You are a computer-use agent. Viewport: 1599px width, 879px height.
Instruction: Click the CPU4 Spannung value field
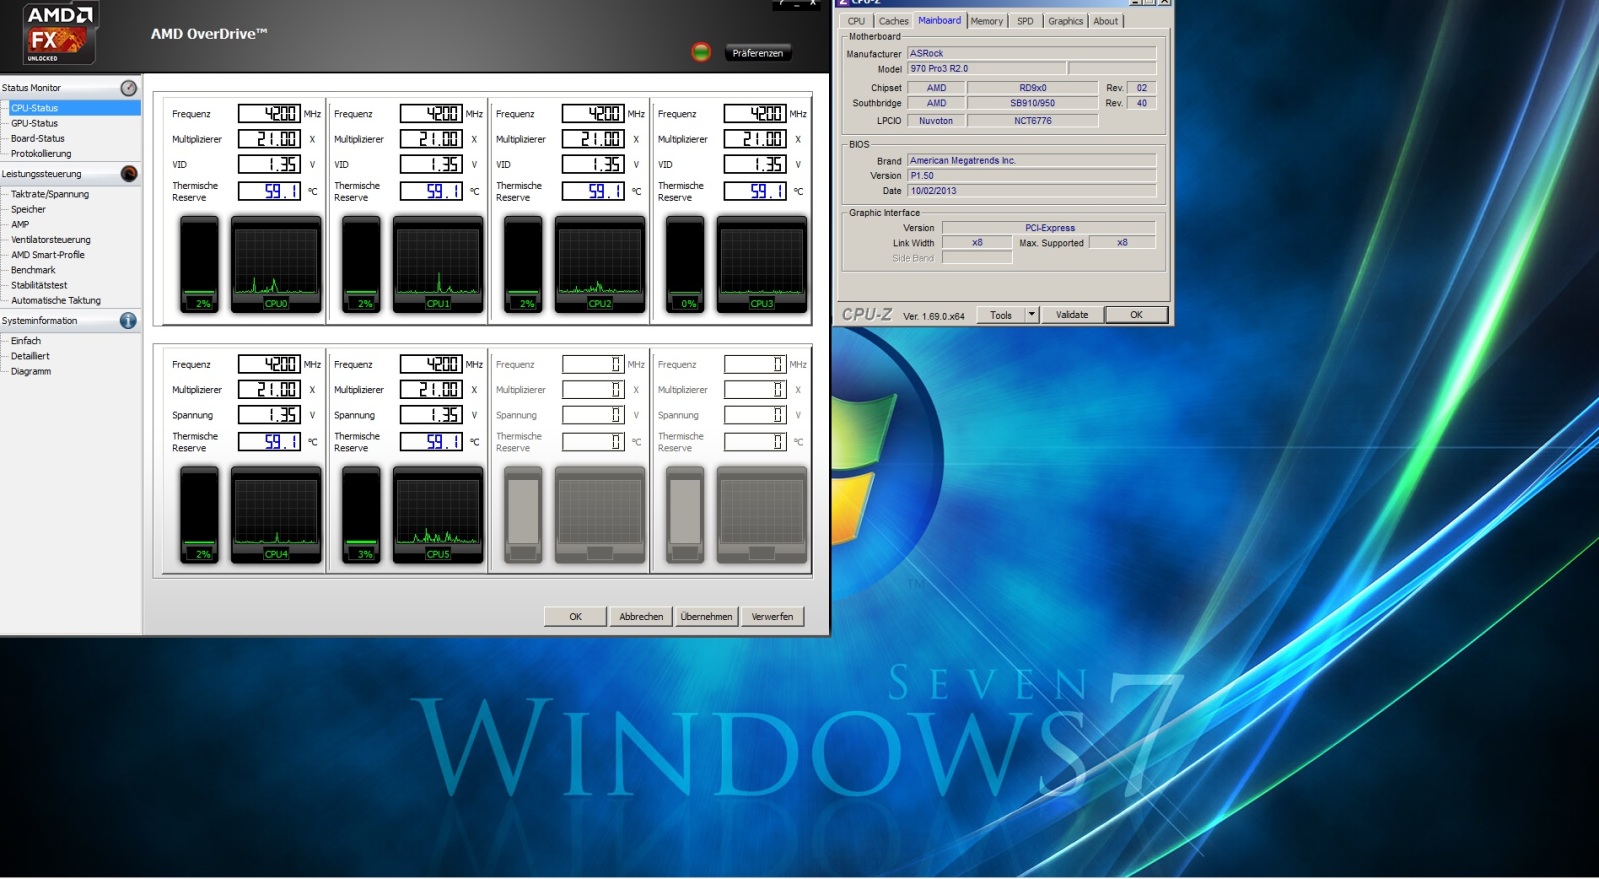tap(269, 415)
